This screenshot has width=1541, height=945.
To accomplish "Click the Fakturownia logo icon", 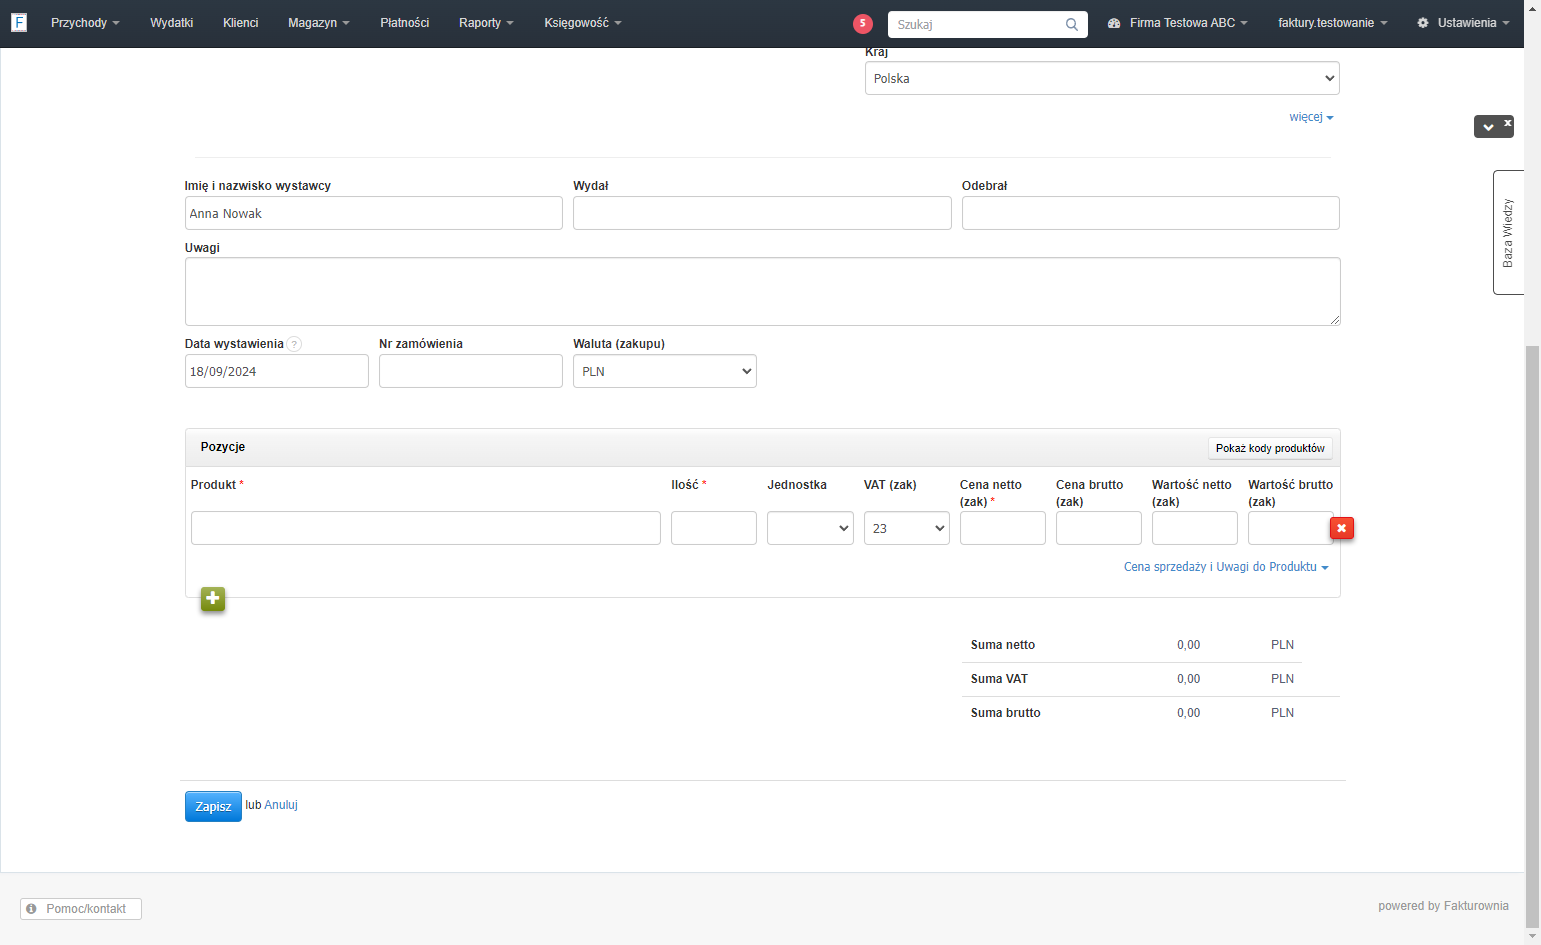I will pos(18,22).
